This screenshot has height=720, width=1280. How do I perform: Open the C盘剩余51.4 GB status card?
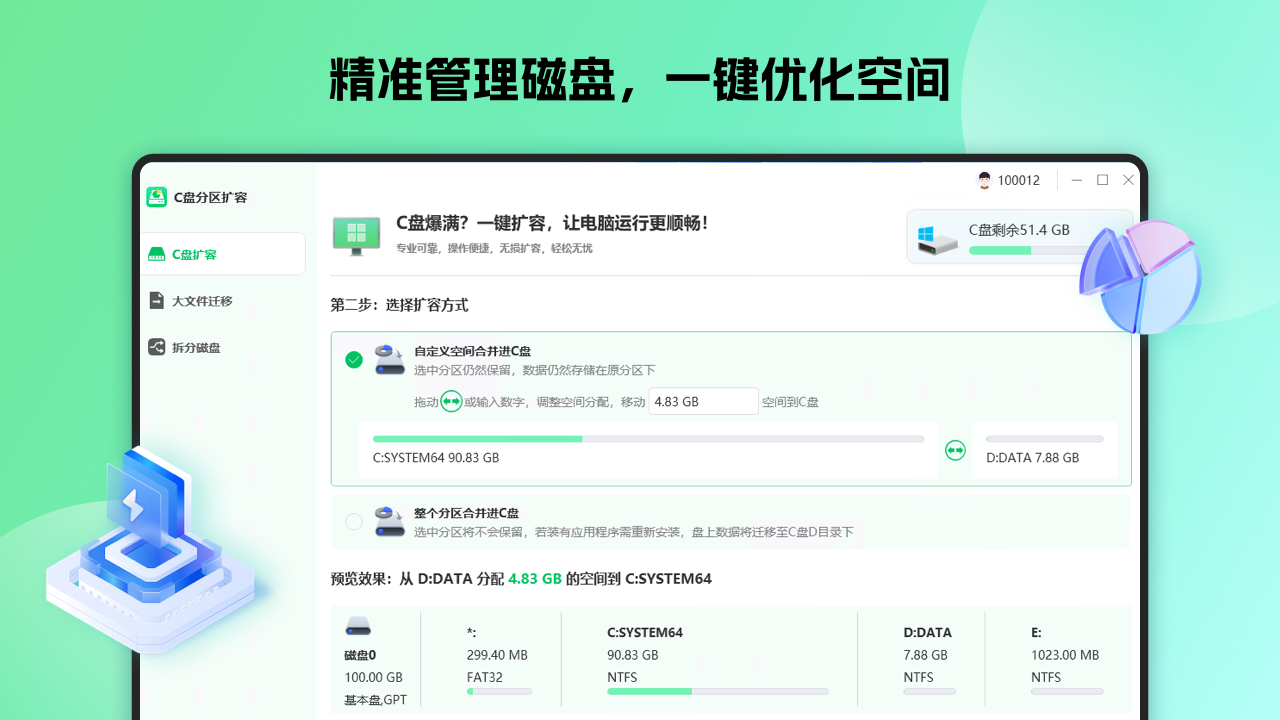click(x=1019, y=236)
